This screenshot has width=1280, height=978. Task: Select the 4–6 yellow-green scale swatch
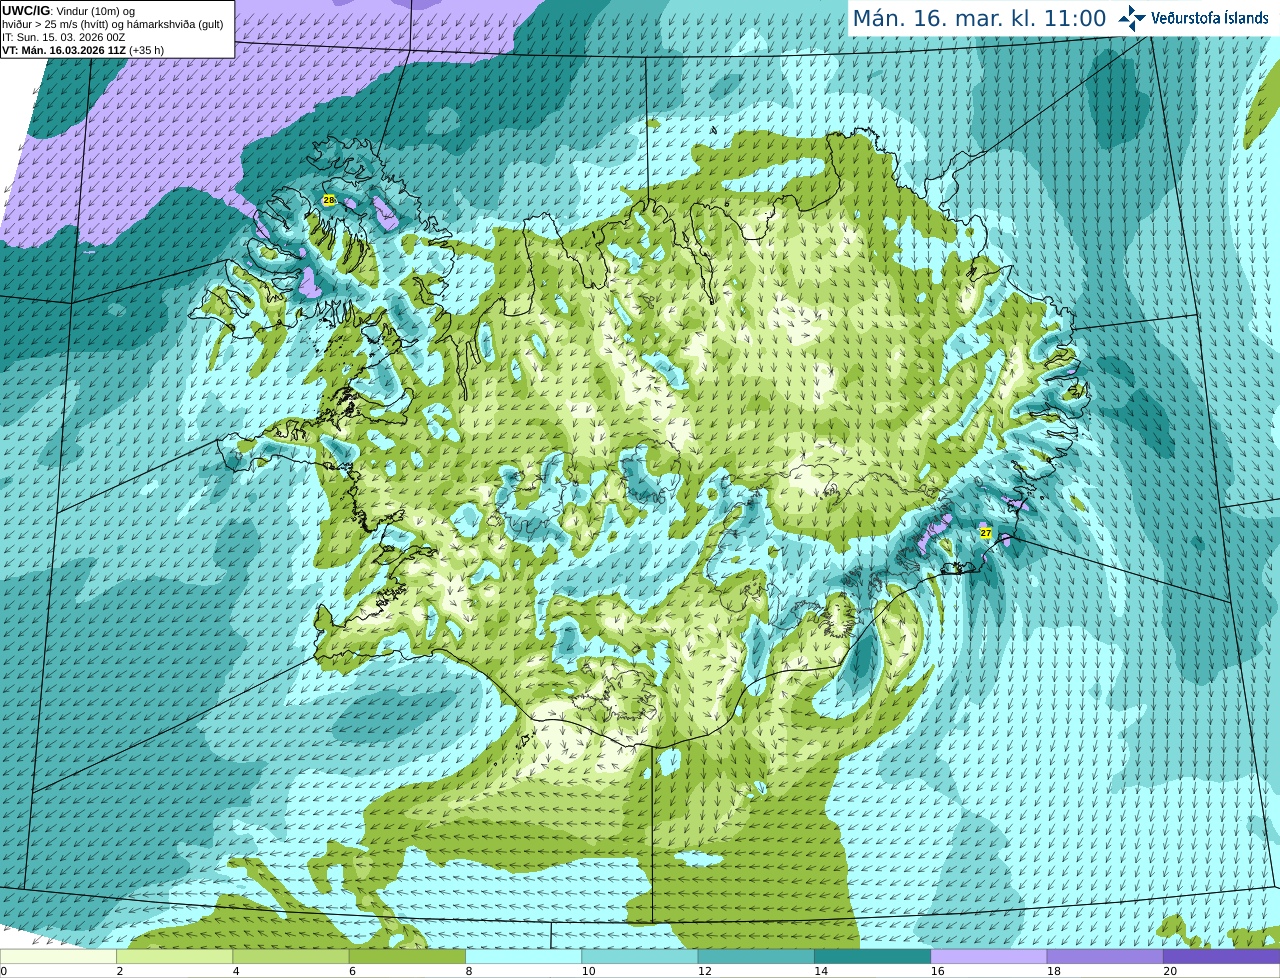coord(291,957)
